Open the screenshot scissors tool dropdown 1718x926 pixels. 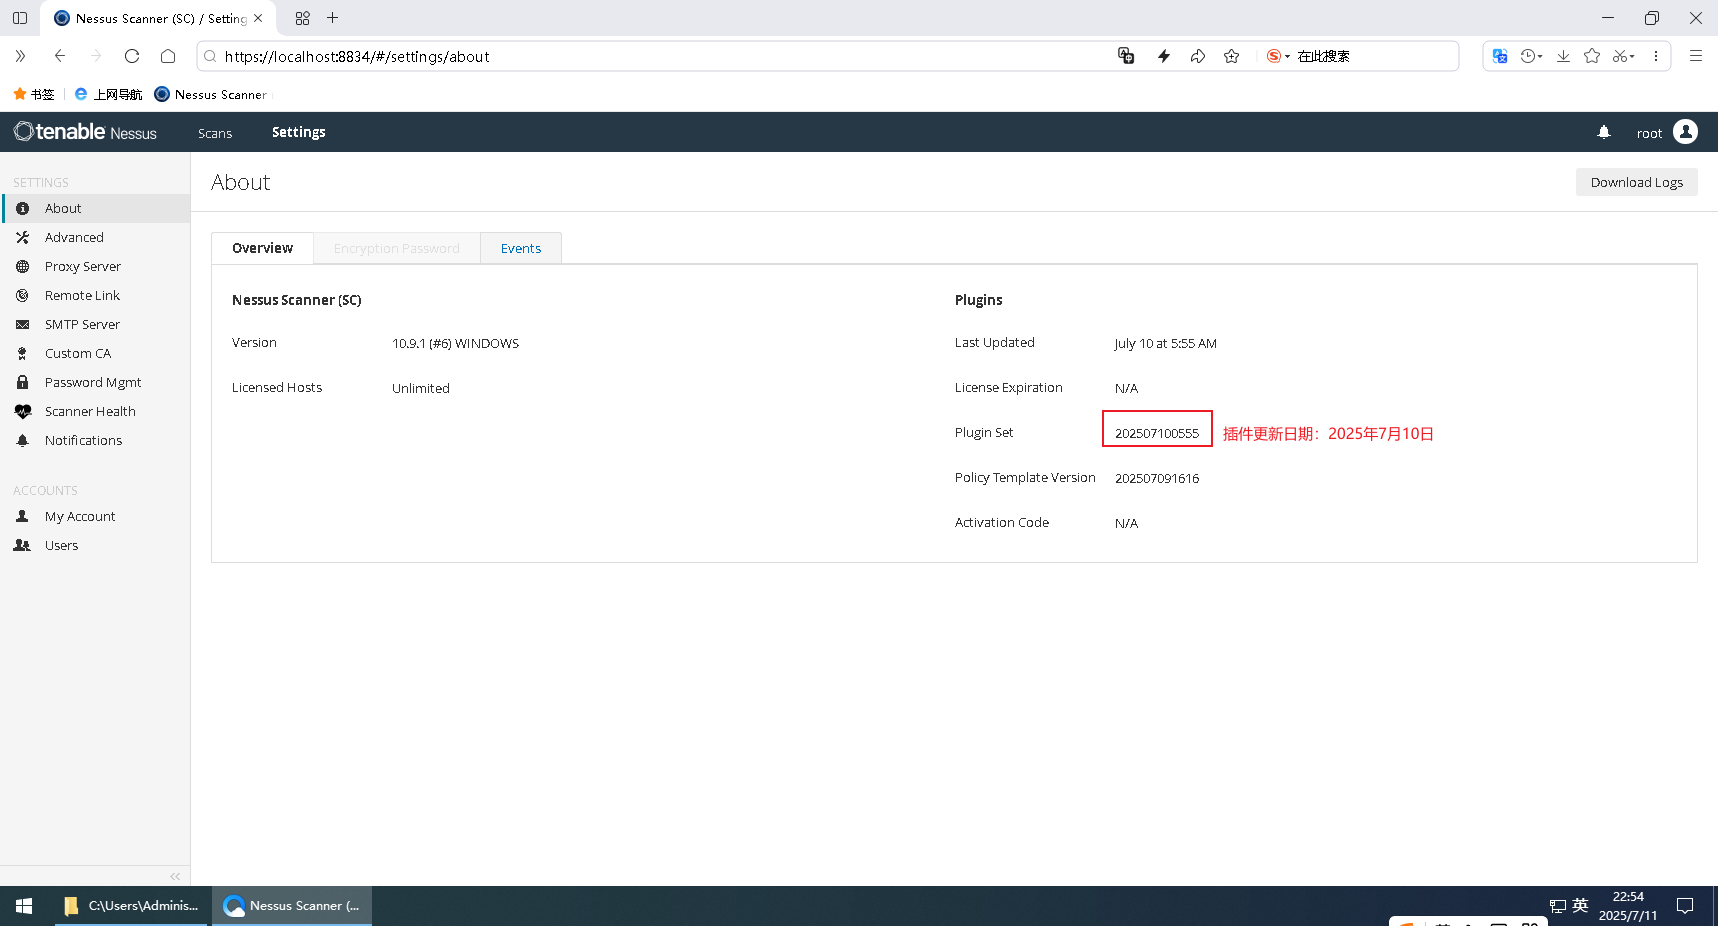[1623, 56]
